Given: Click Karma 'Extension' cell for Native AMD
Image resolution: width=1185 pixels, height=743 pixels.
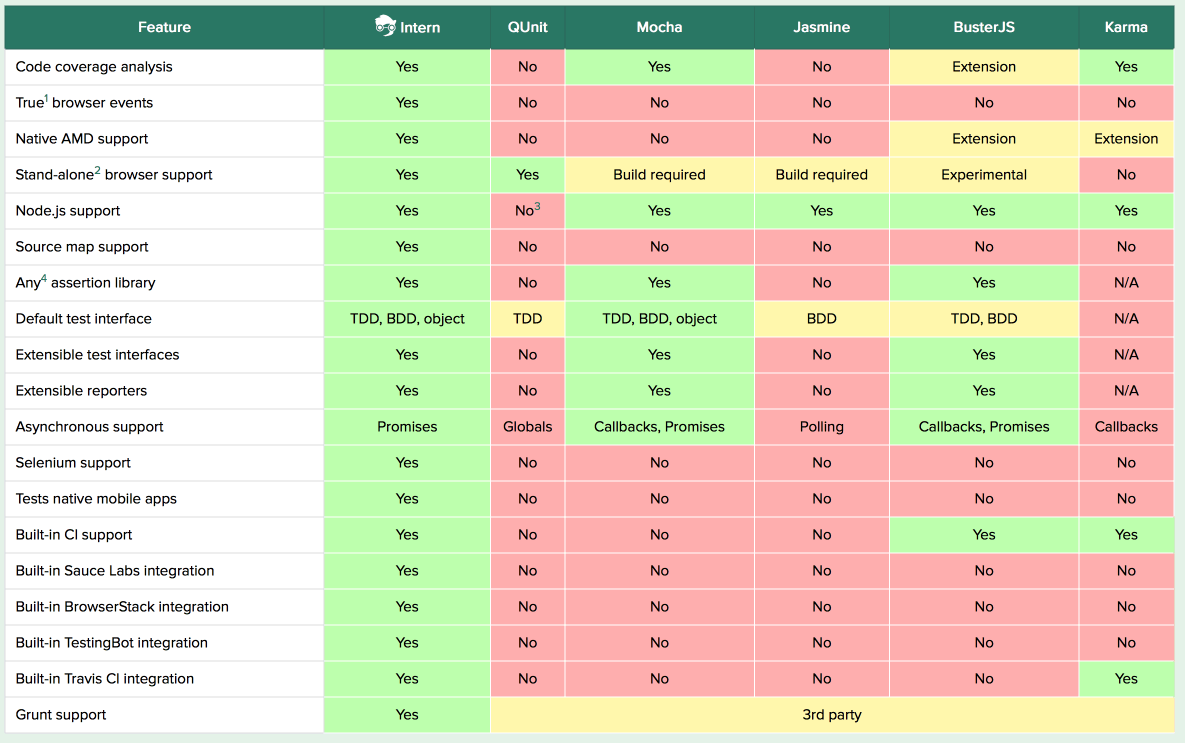Looking at the screenshot, I should (x=1126, y=139).
